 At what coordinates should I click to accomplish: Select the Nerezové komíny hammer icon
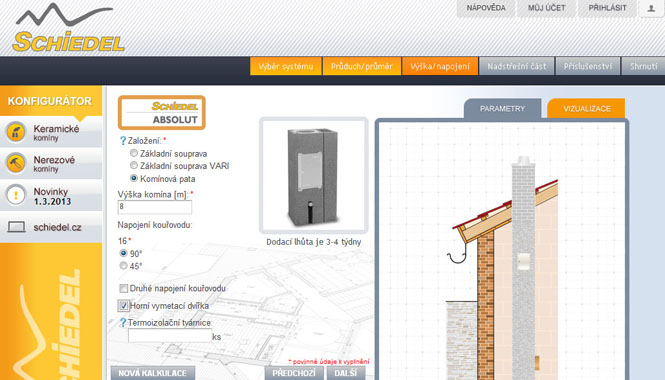pos(16,163)
